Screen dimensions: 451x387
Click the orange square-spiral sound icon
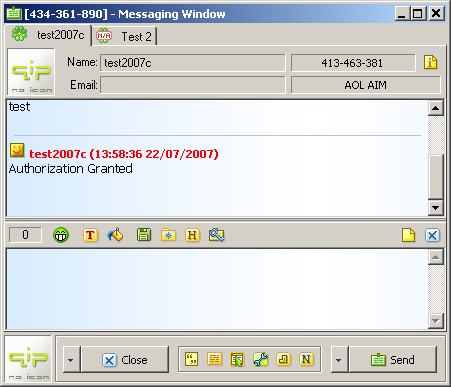click(x=283, y=359)
